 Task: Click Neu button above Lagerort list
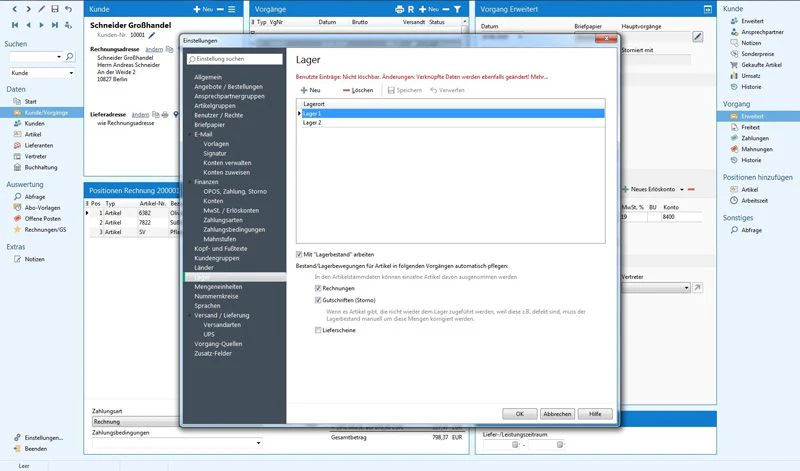pos(311,90)
